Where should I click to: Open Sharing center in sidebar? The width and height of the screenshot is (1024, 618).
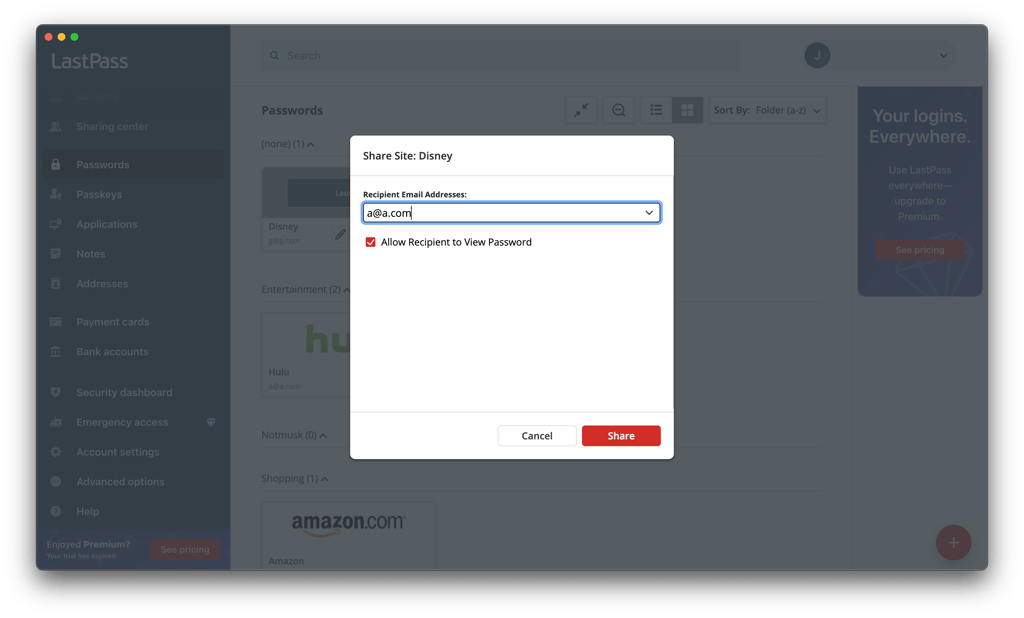coord(112,127)
